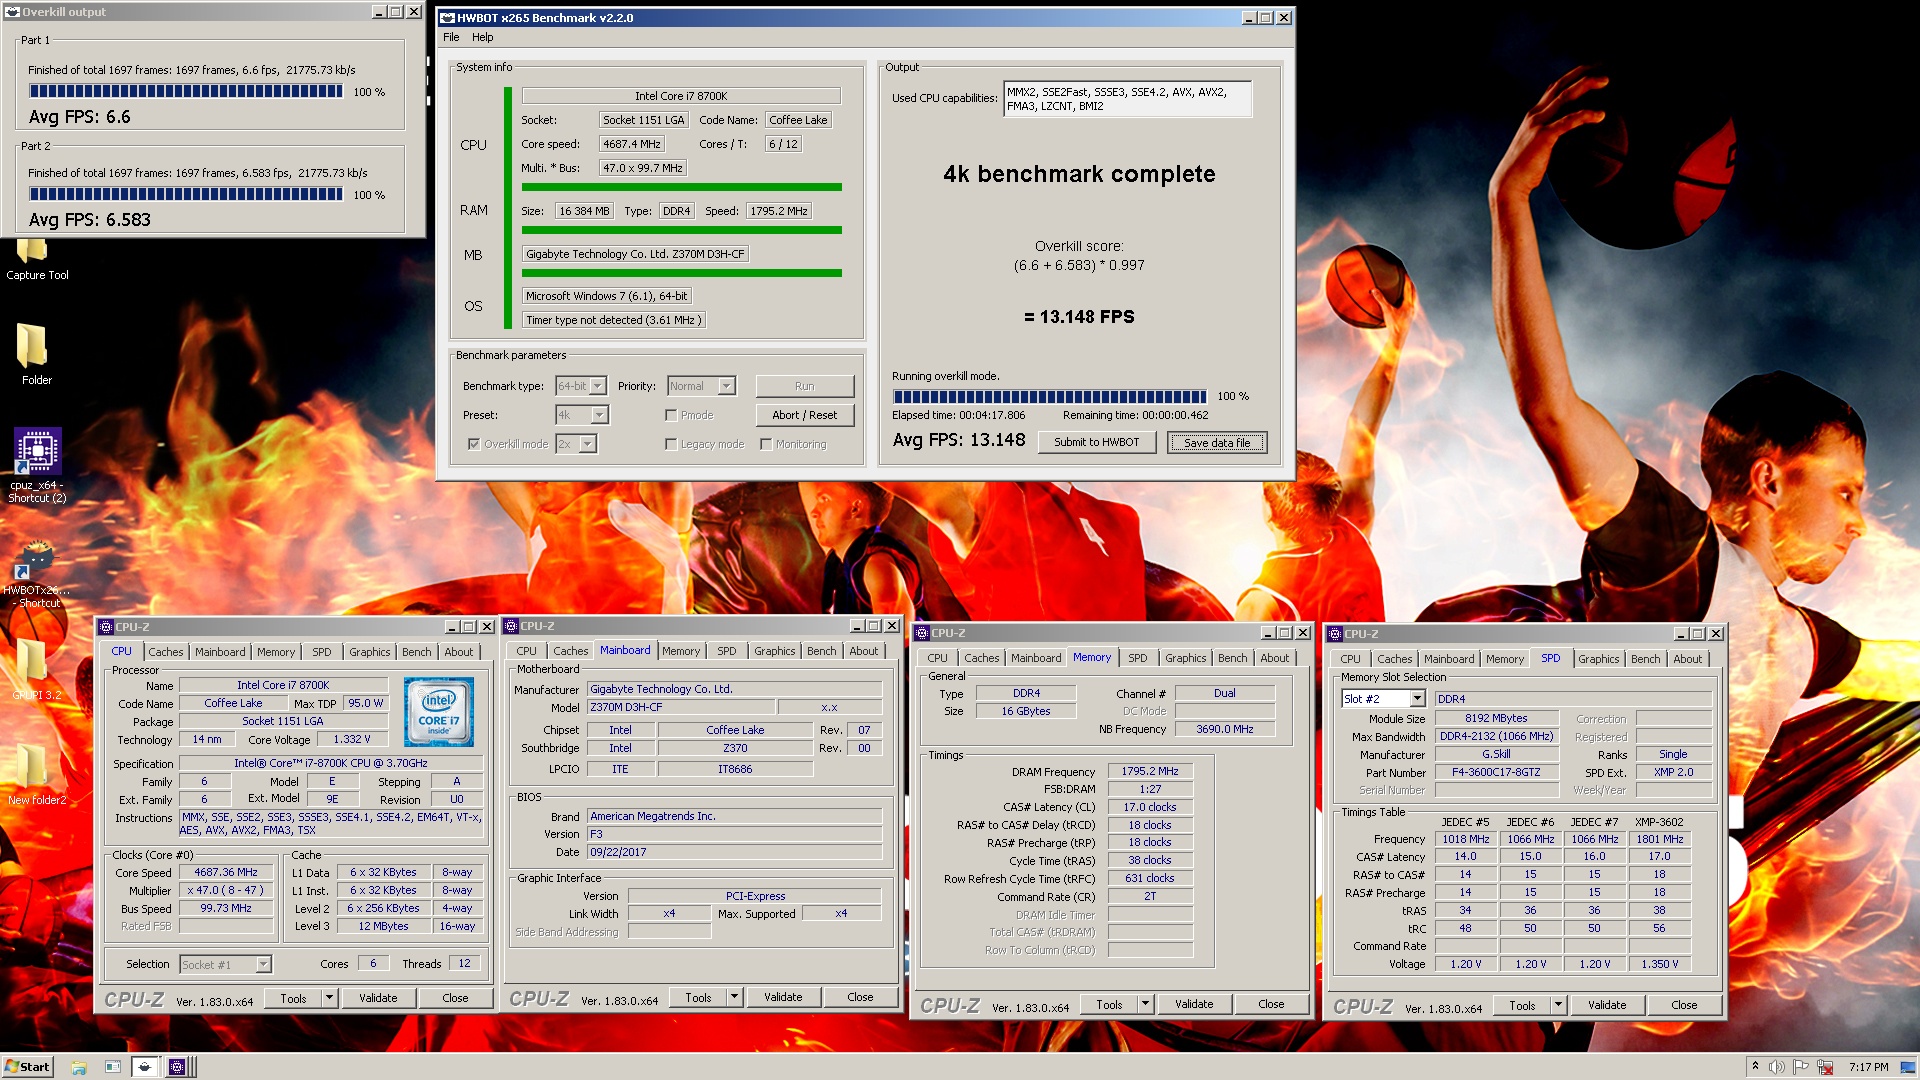1920x1080 pixels.
Task: Show hidden tray icons with the chevron
Action: pyautogui.click(x=1755, y=1067)
